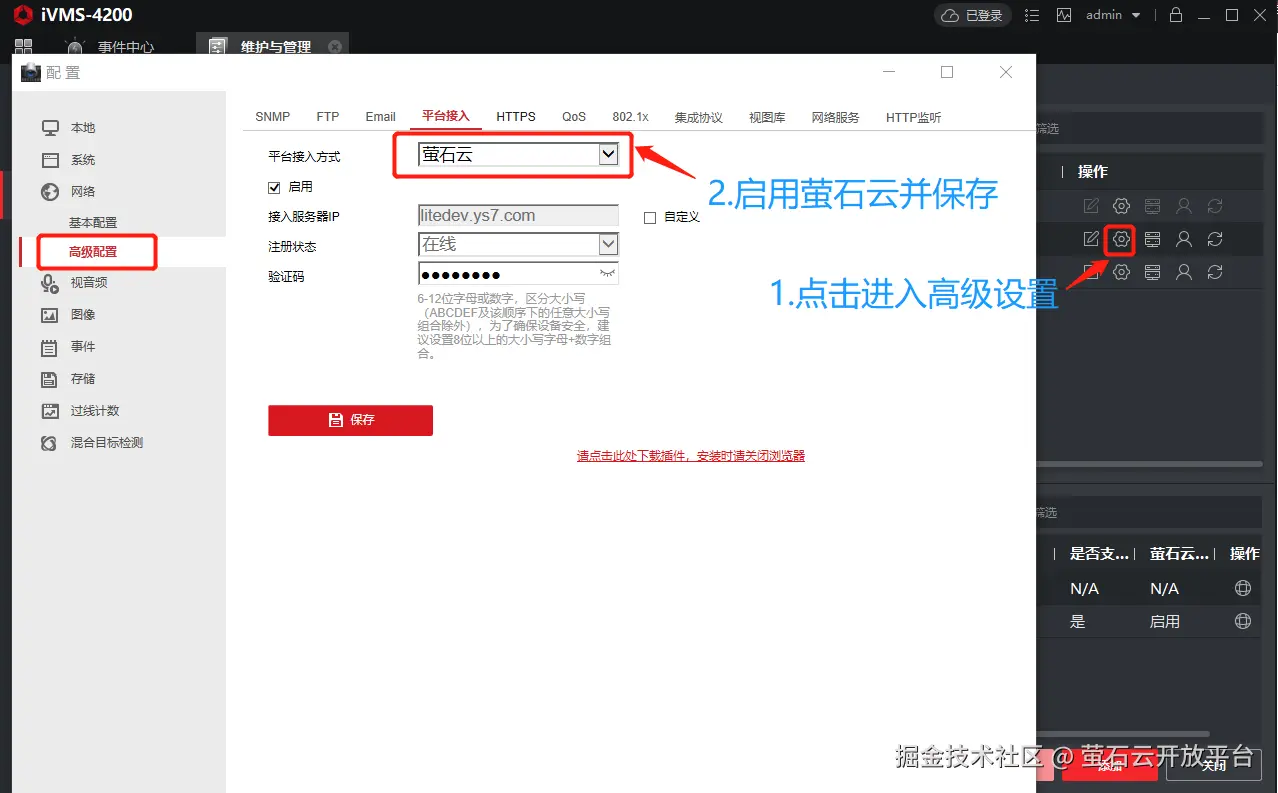Open 高级配置 under 网络
1278x793 pixels.
[93, 252]
